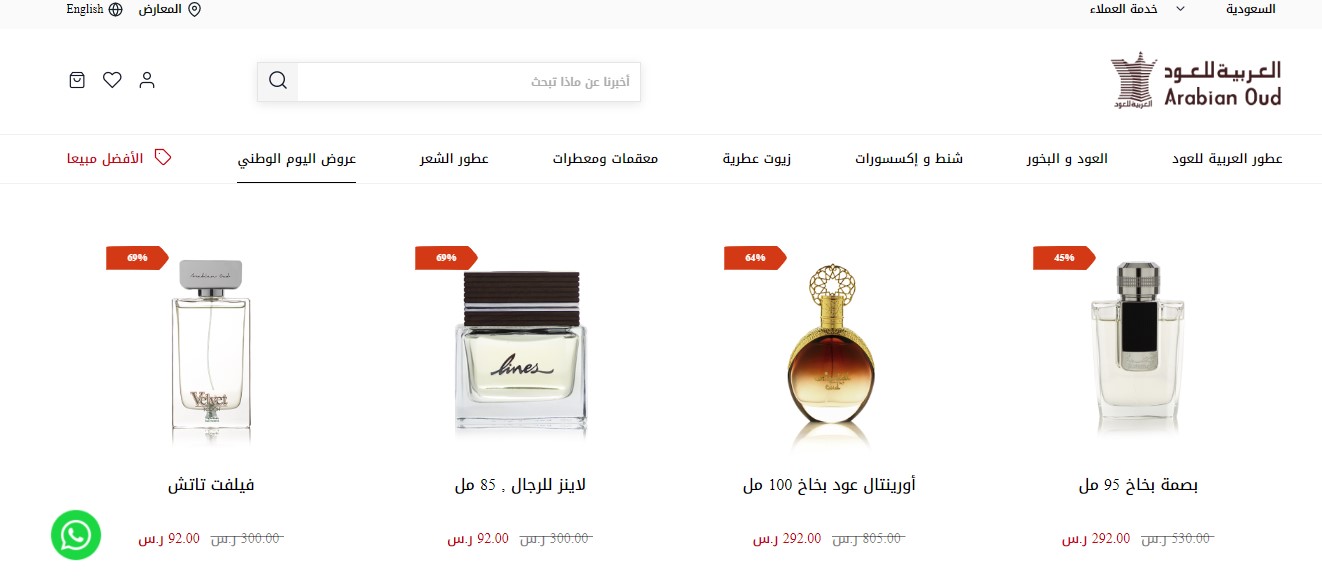Select the عروض اليوم الوطني tab

(x=296, y=159)
